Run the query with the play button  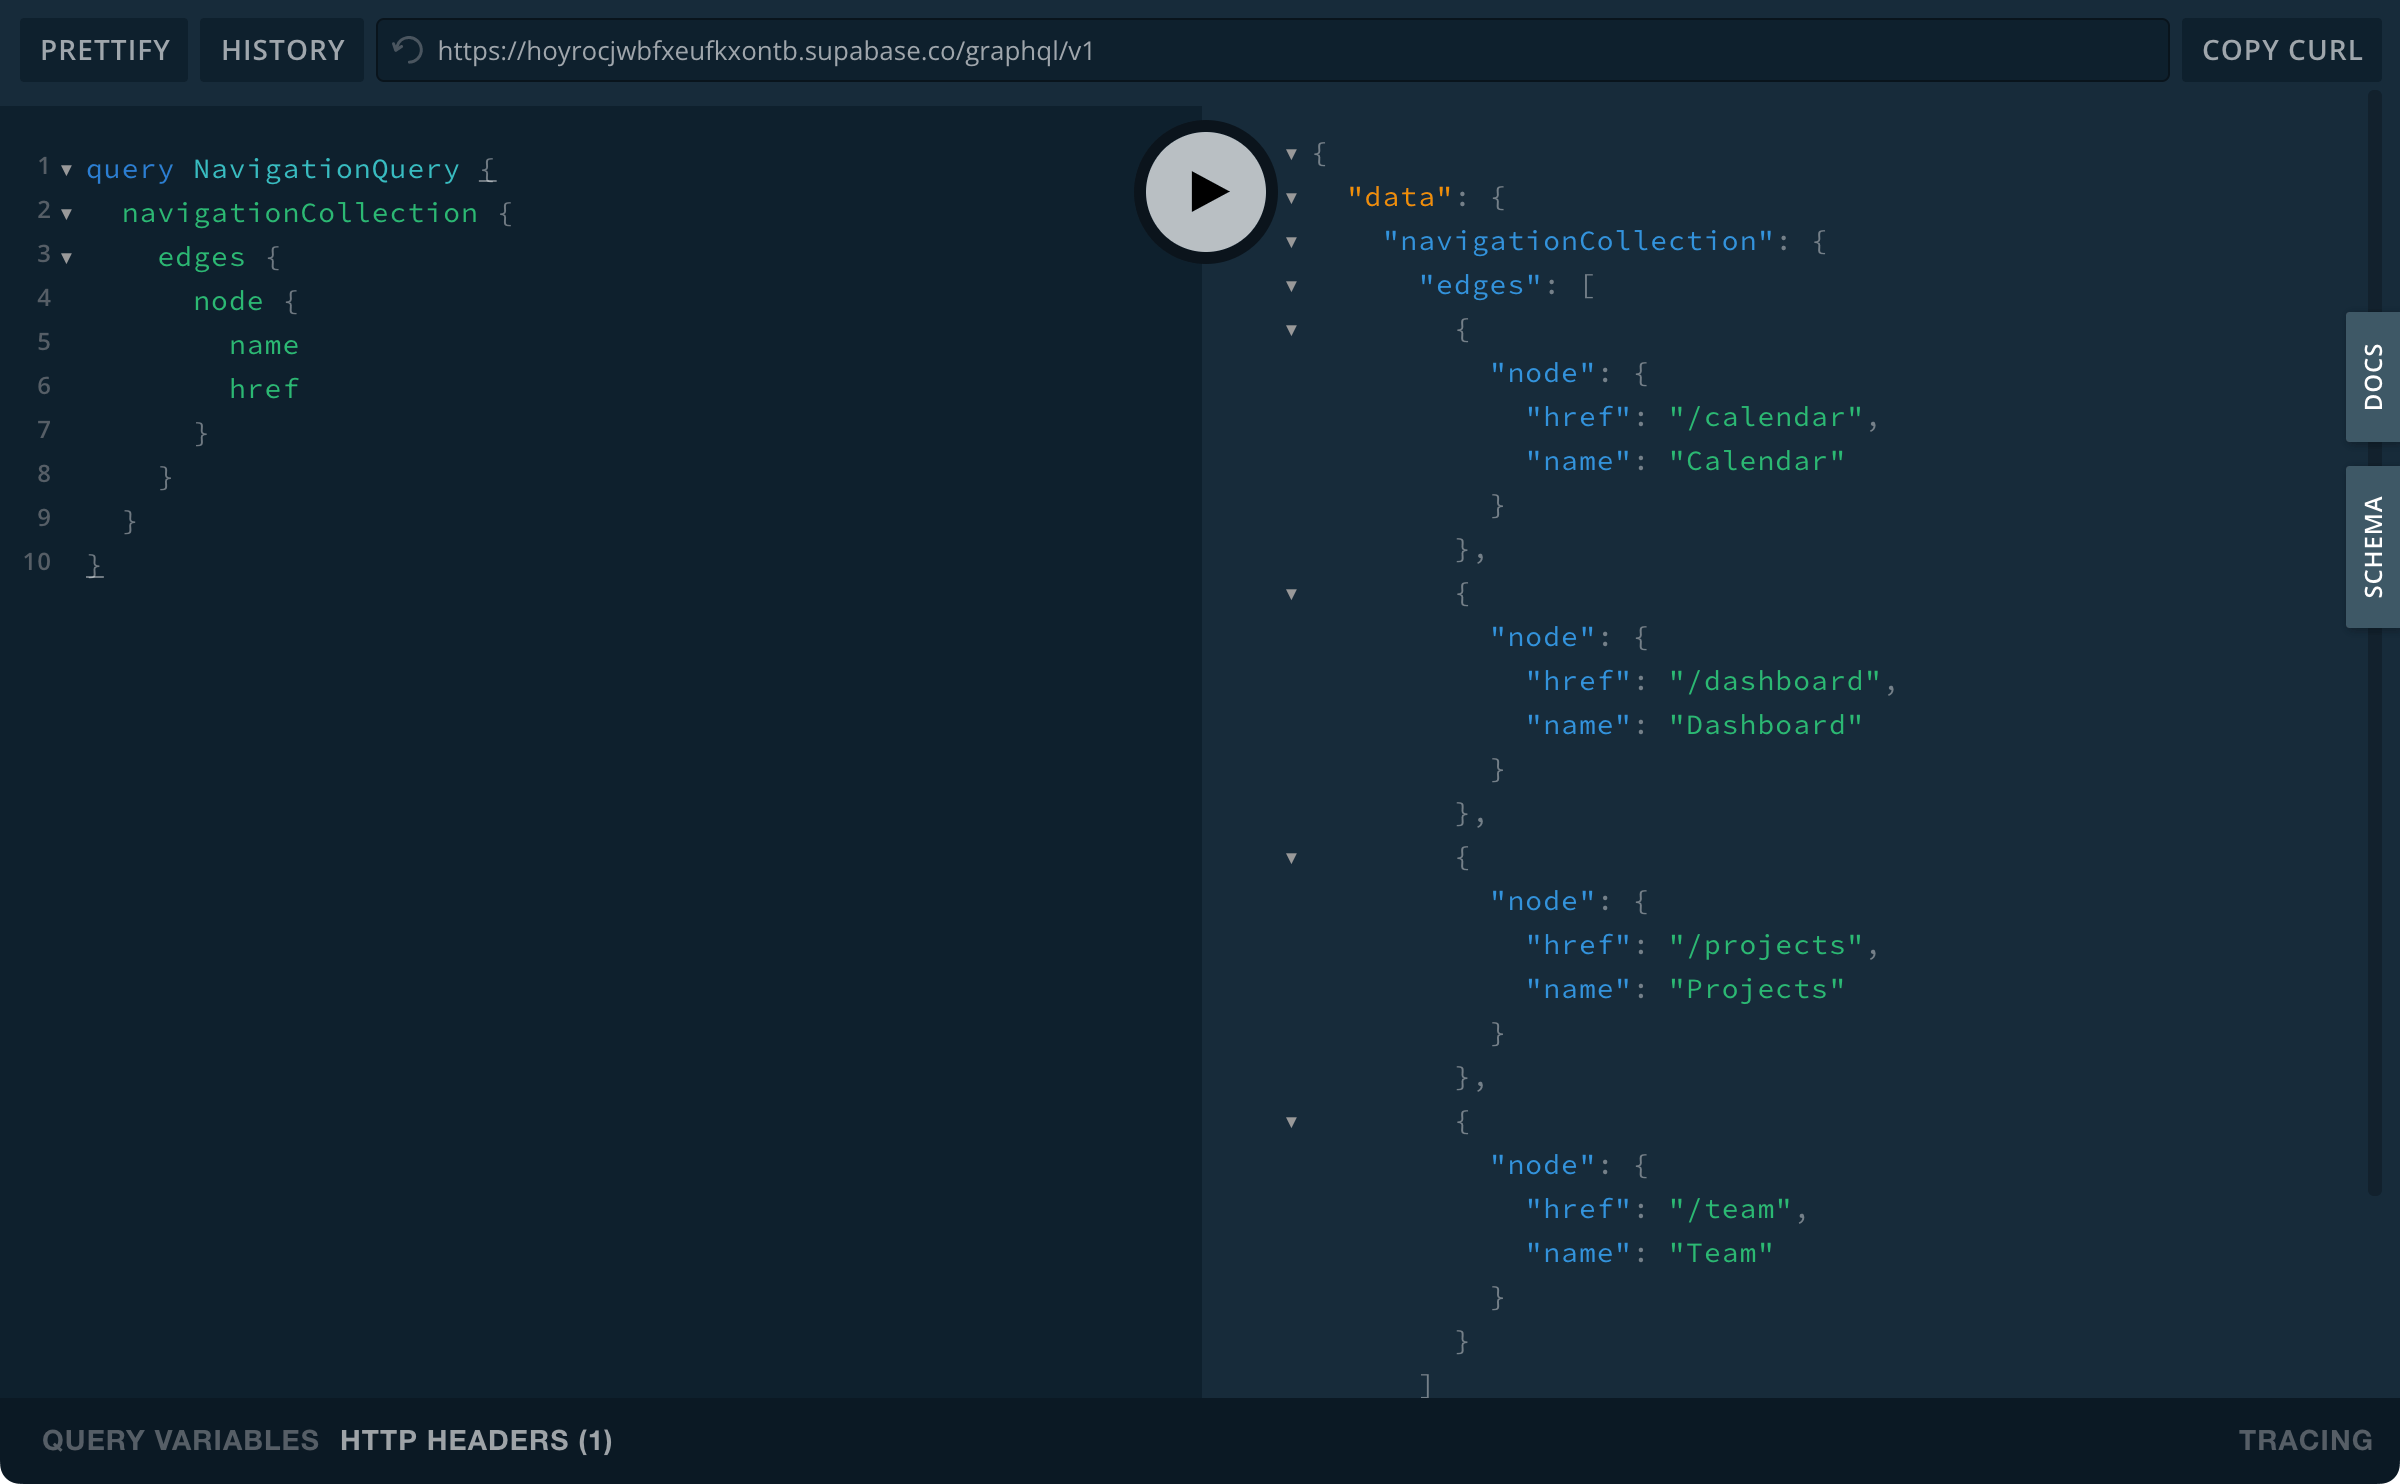(1205, 191)
